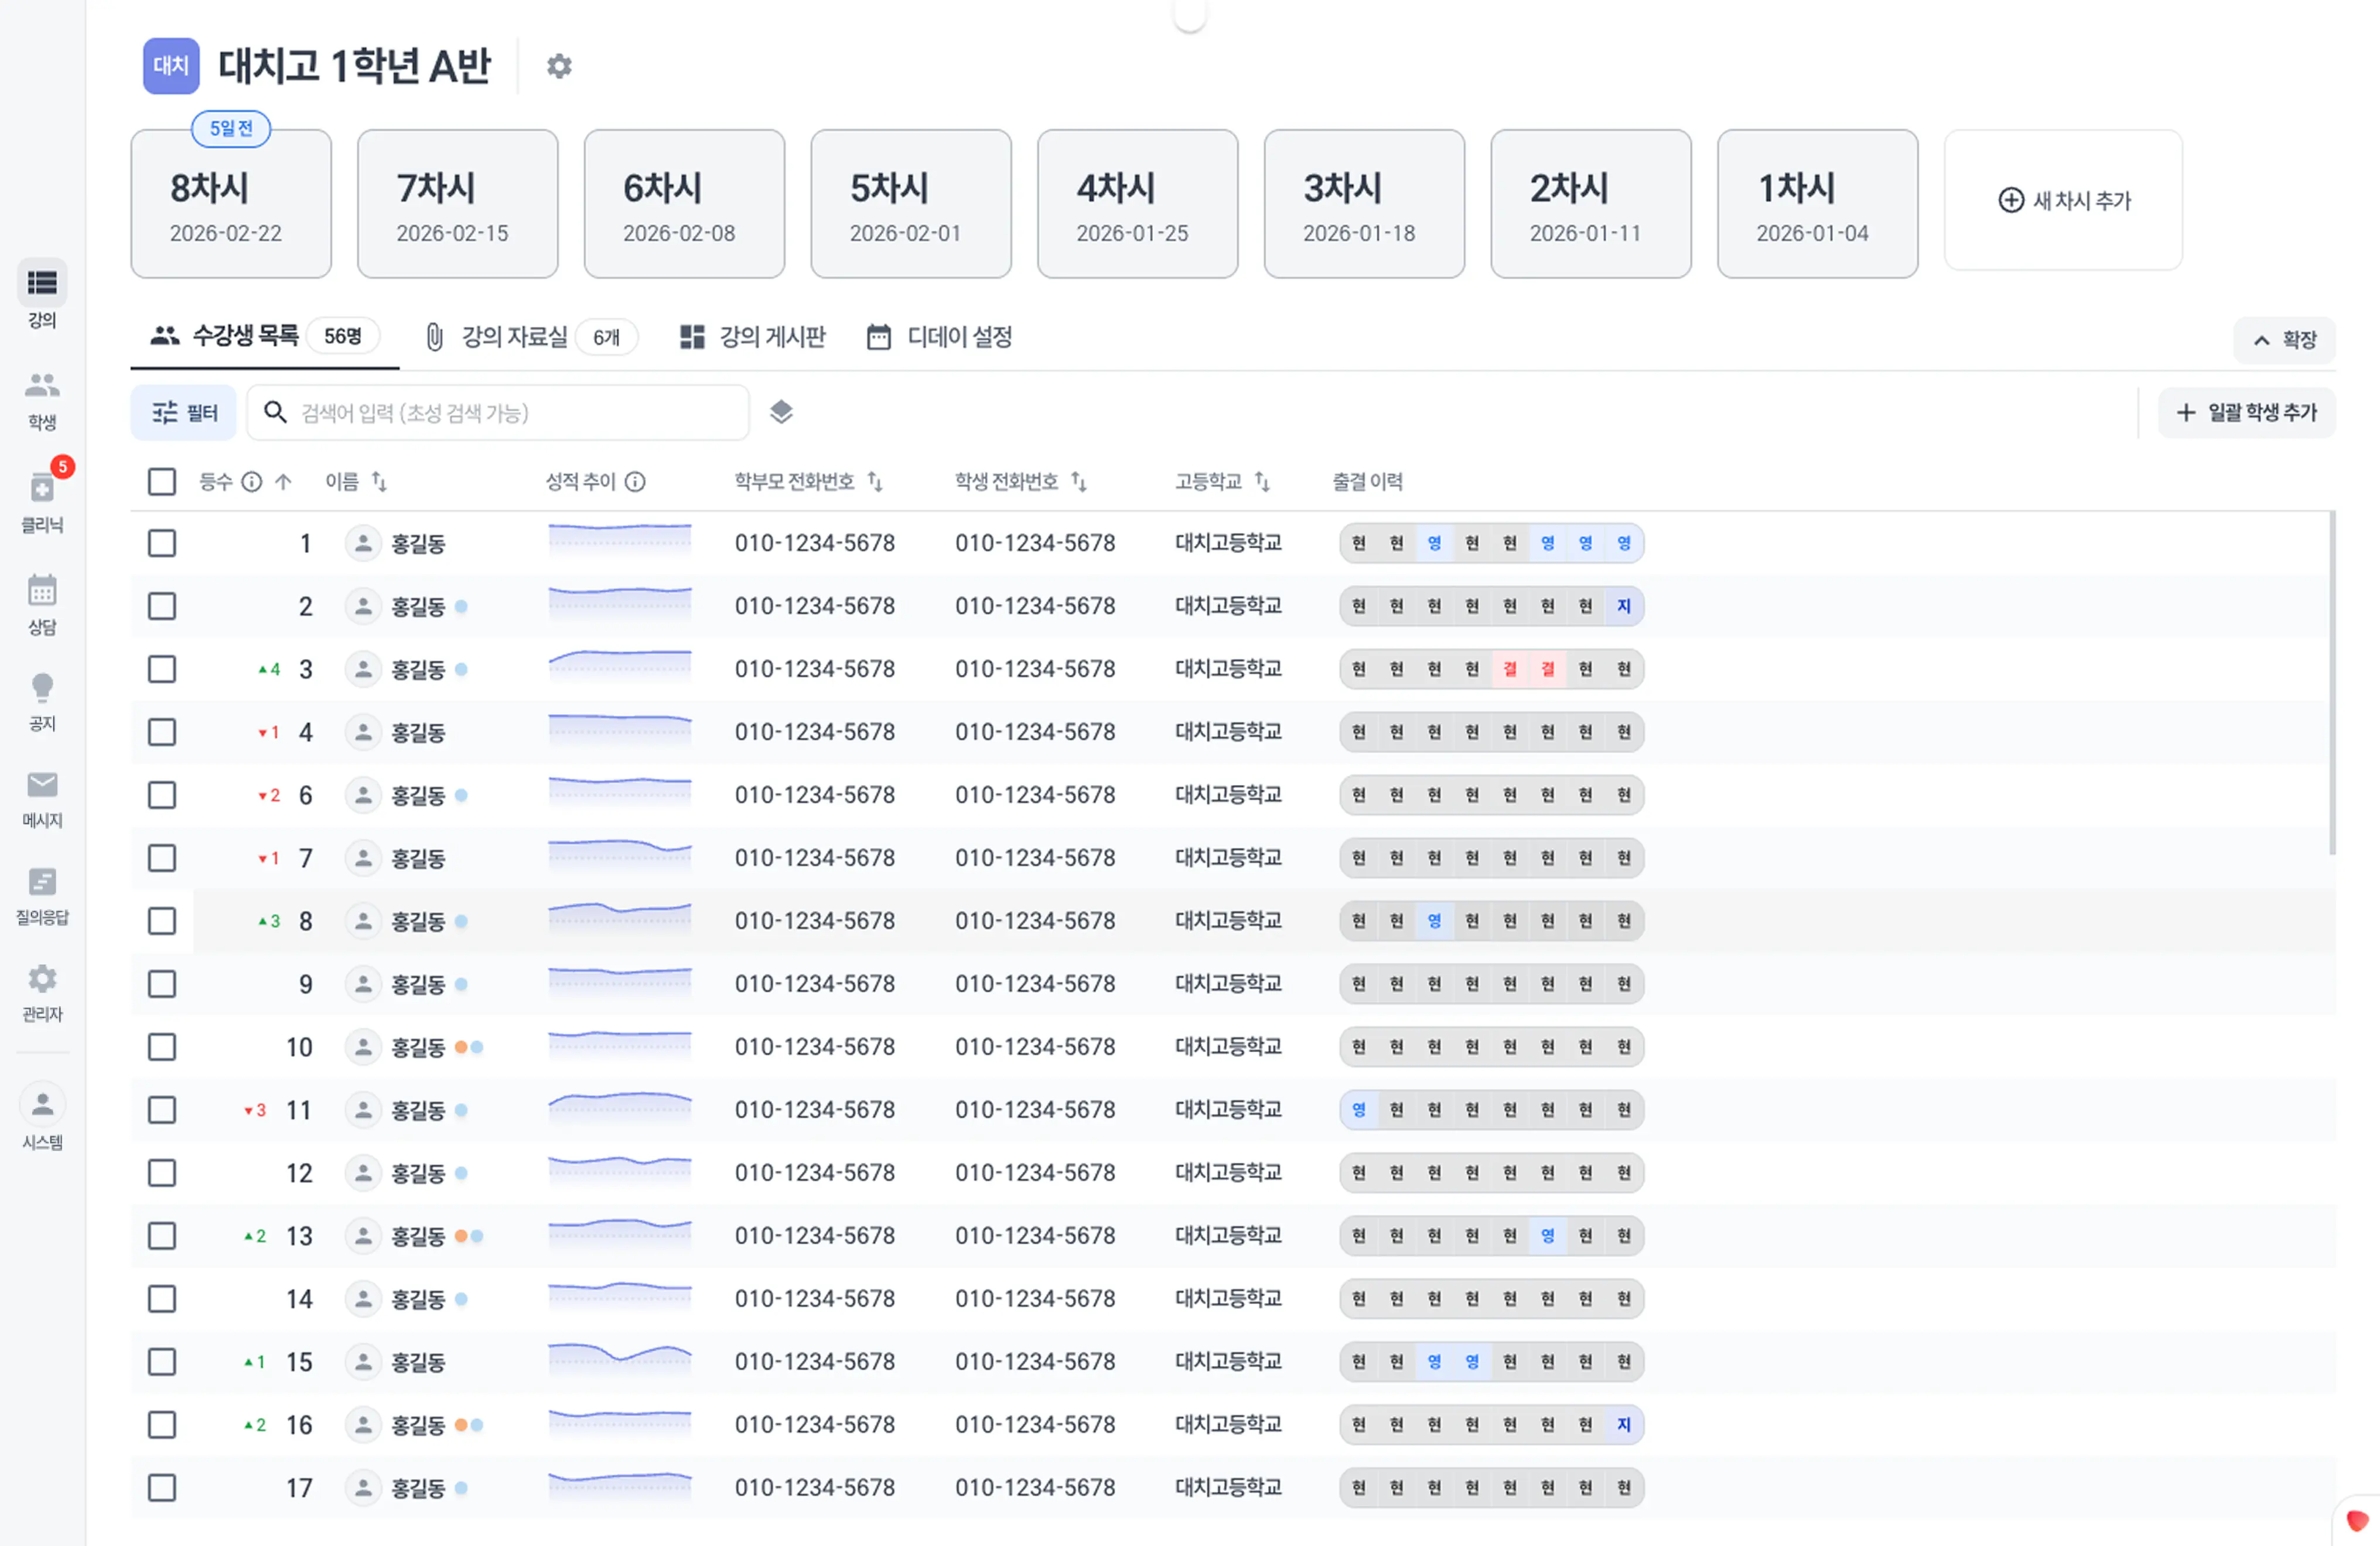Open class settings via gear icon

click(559, 66)
